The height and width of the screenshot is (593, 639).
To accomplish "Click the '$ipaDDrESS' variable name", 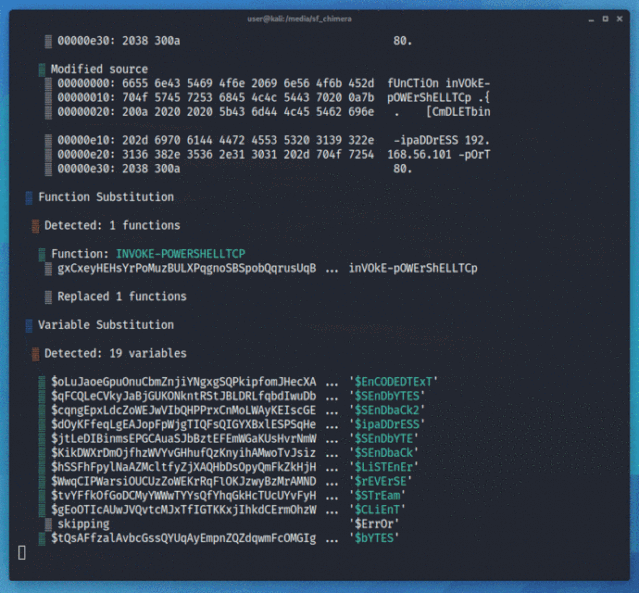I will click(x=387, y=424).
